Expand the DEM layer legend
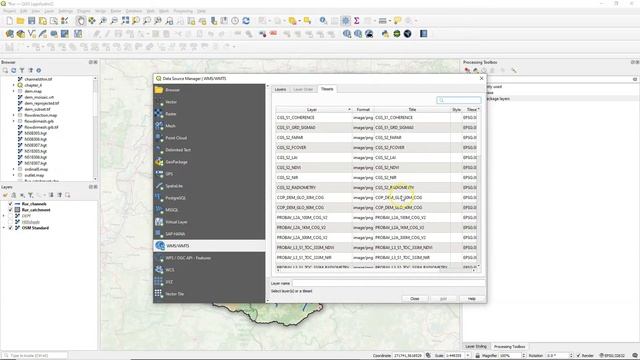 pyautogui.click(x=4, y=216)
